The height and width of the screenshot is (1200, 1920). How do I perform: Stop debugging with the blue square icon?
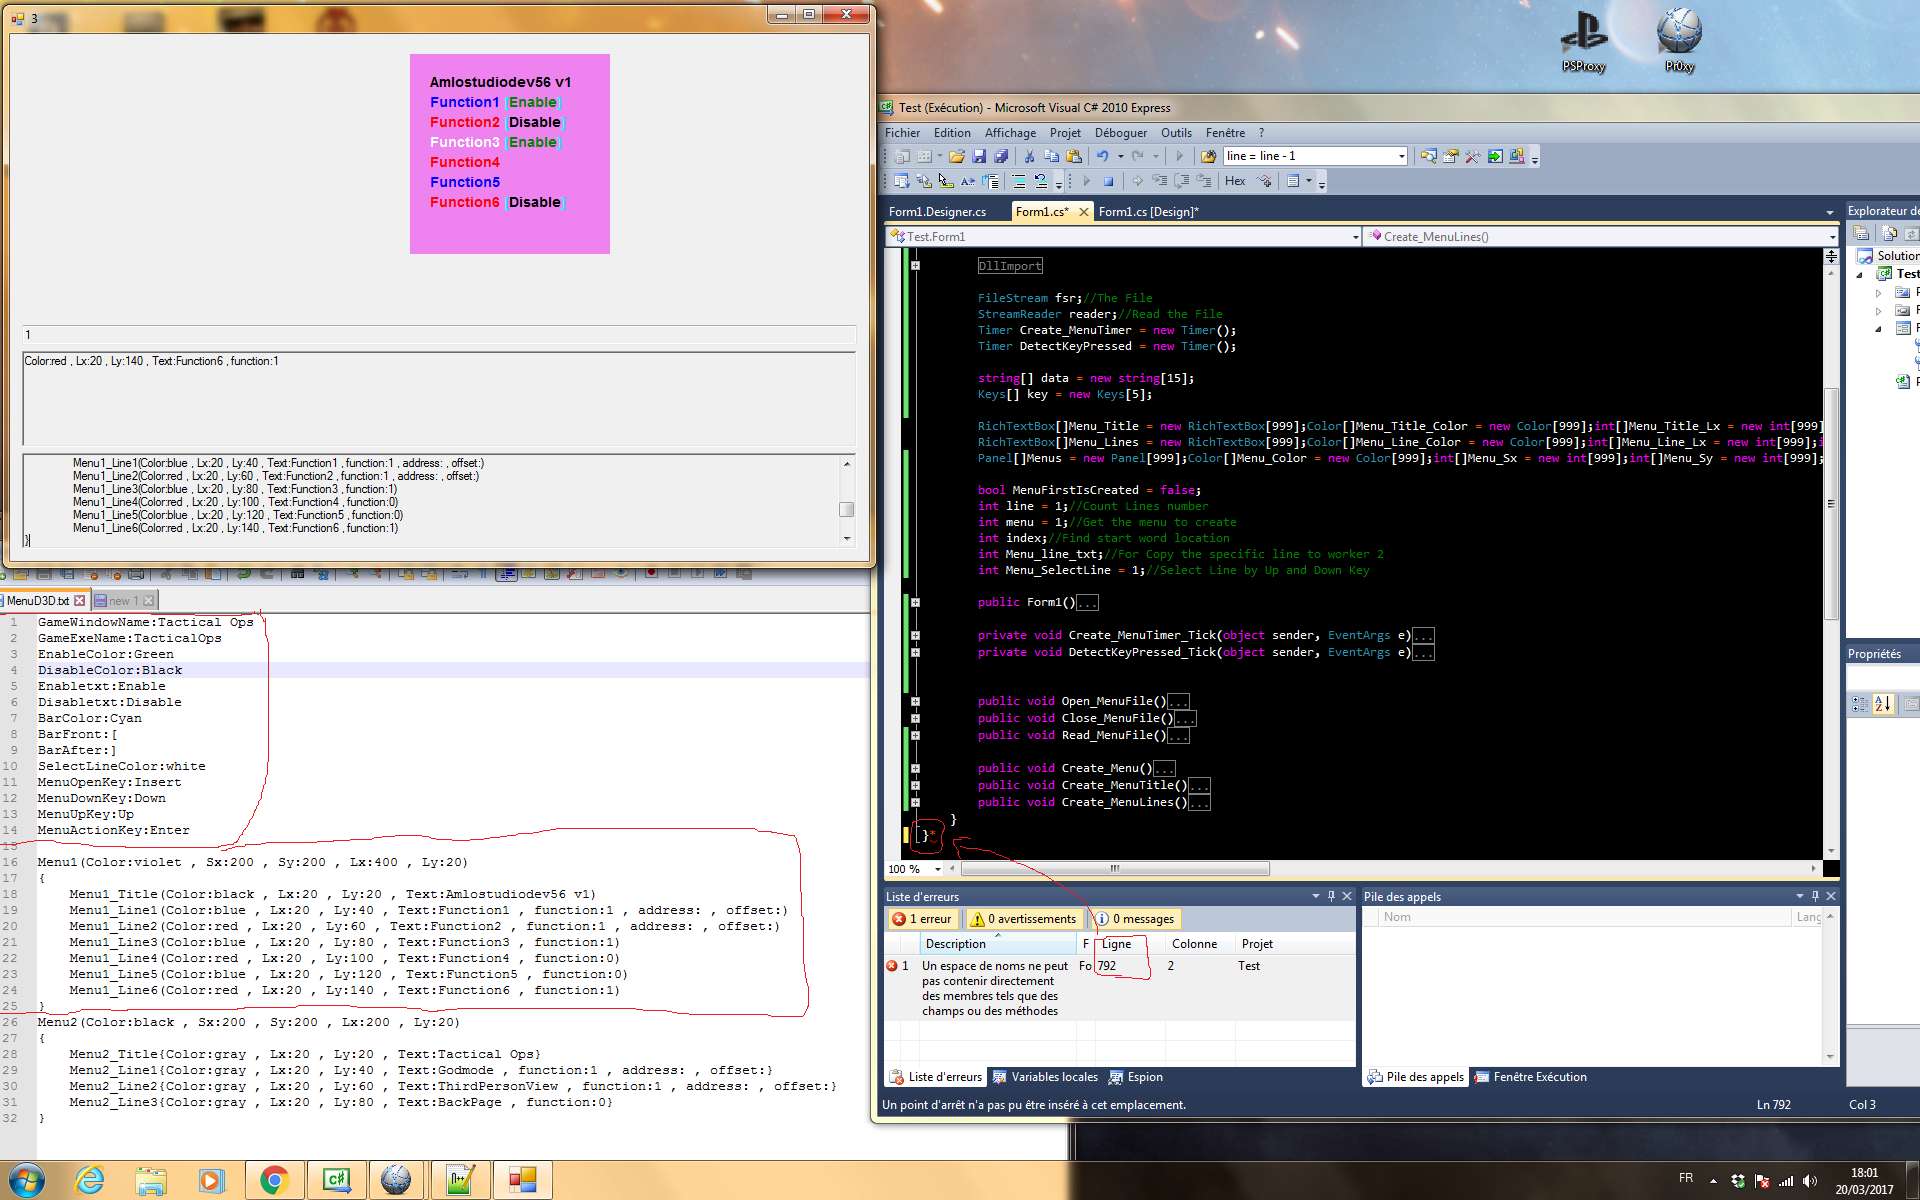[x=1108, y=181]
